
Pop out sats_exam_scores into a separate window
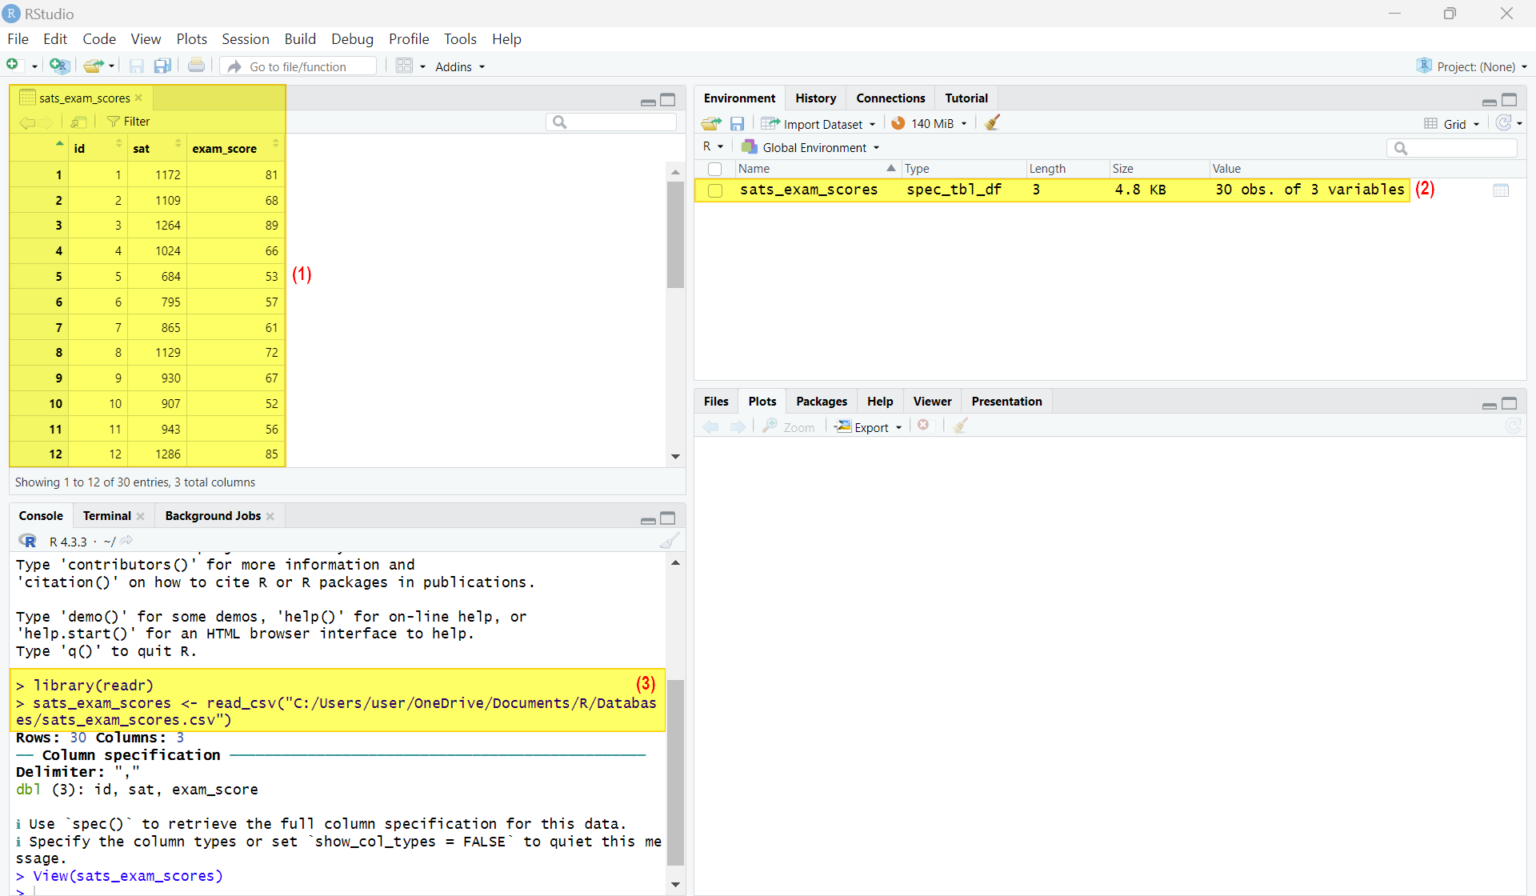point(79,121)
